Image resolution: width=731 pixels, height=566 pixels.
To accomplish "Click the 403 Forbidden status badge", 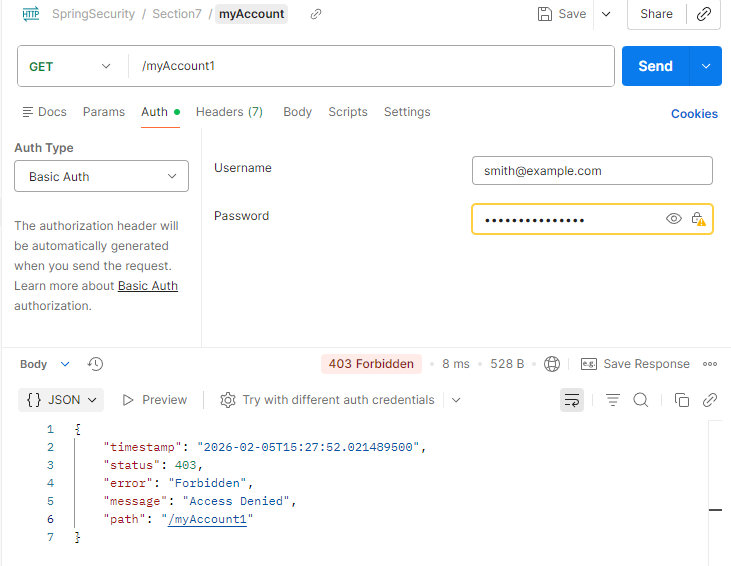I will click(x=371, y=364).
